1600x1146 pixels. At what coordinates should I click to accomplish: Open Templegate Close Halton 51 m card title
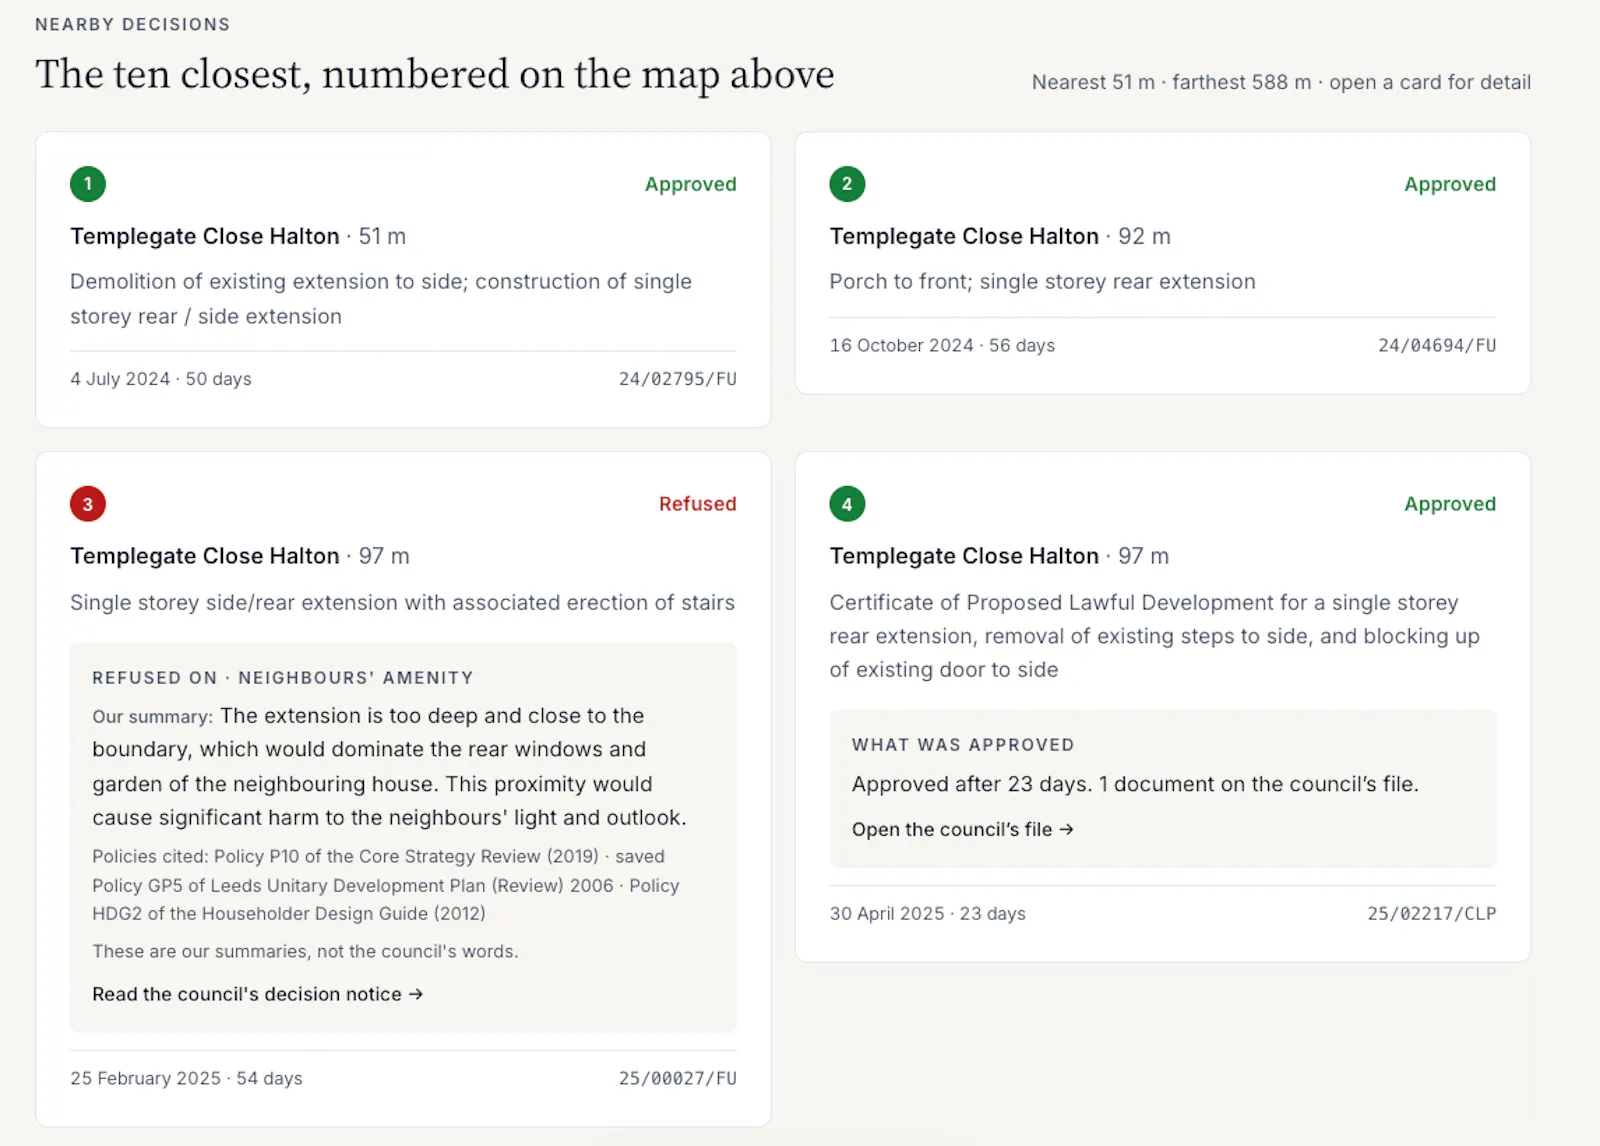tap(238, 236)
